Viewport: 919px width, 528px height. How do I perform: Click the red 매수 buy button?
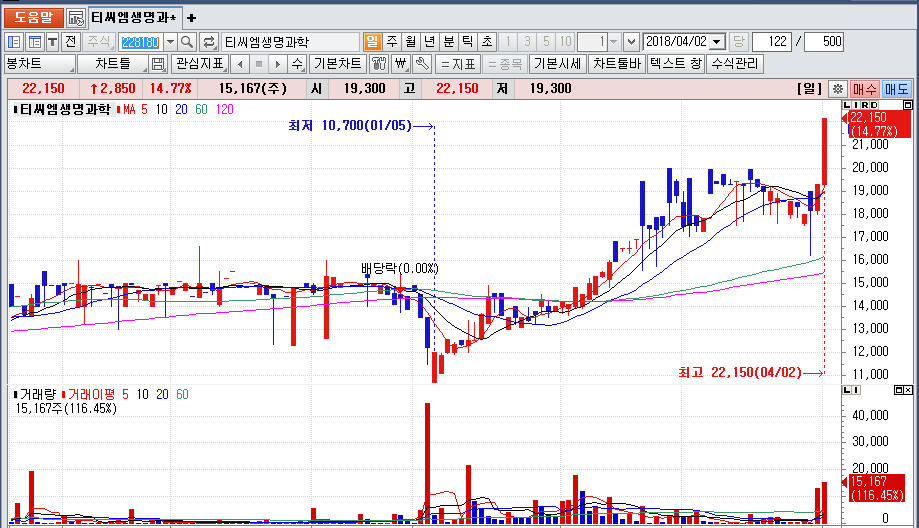coord(864,88)
